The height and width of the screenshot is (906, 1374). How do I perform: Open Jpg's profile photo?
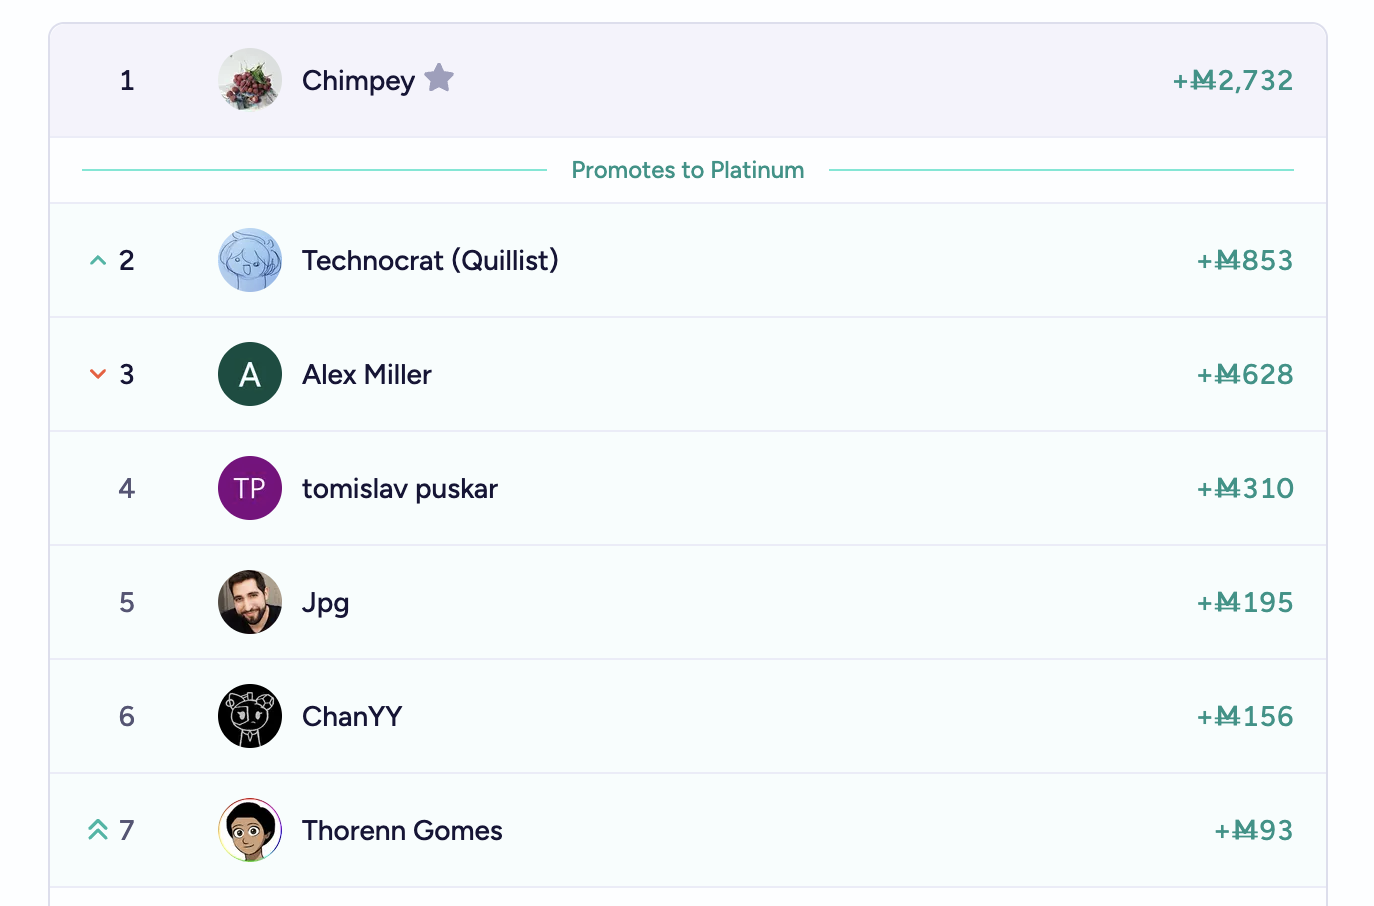tap(250, 602)
